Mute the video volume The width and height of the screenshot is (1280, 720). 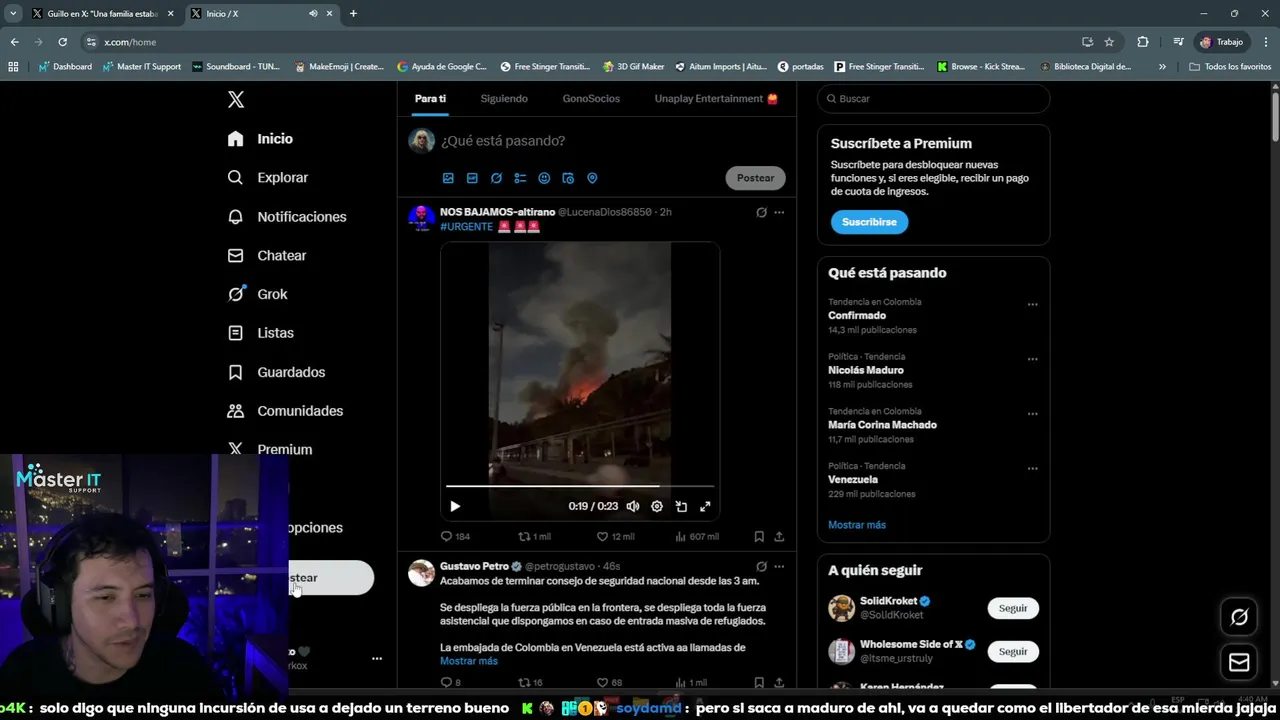[x=633, y=507]
